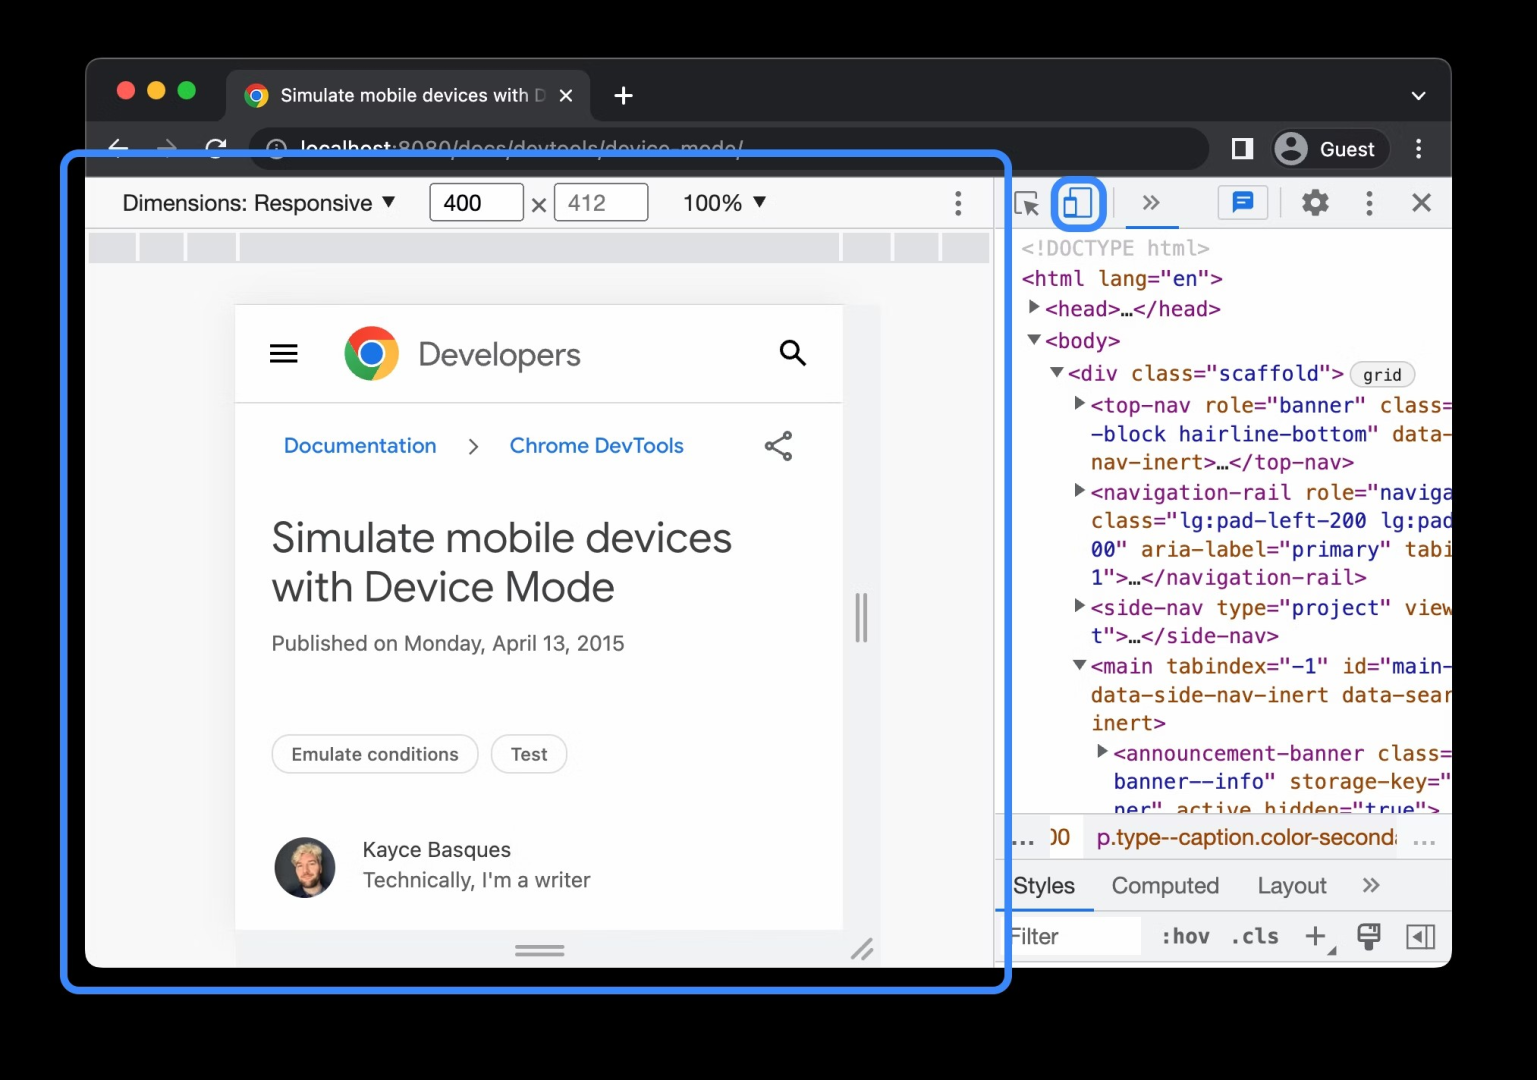
Task: Click the Emulate conditions tag
Action: [x=375, y=754]
